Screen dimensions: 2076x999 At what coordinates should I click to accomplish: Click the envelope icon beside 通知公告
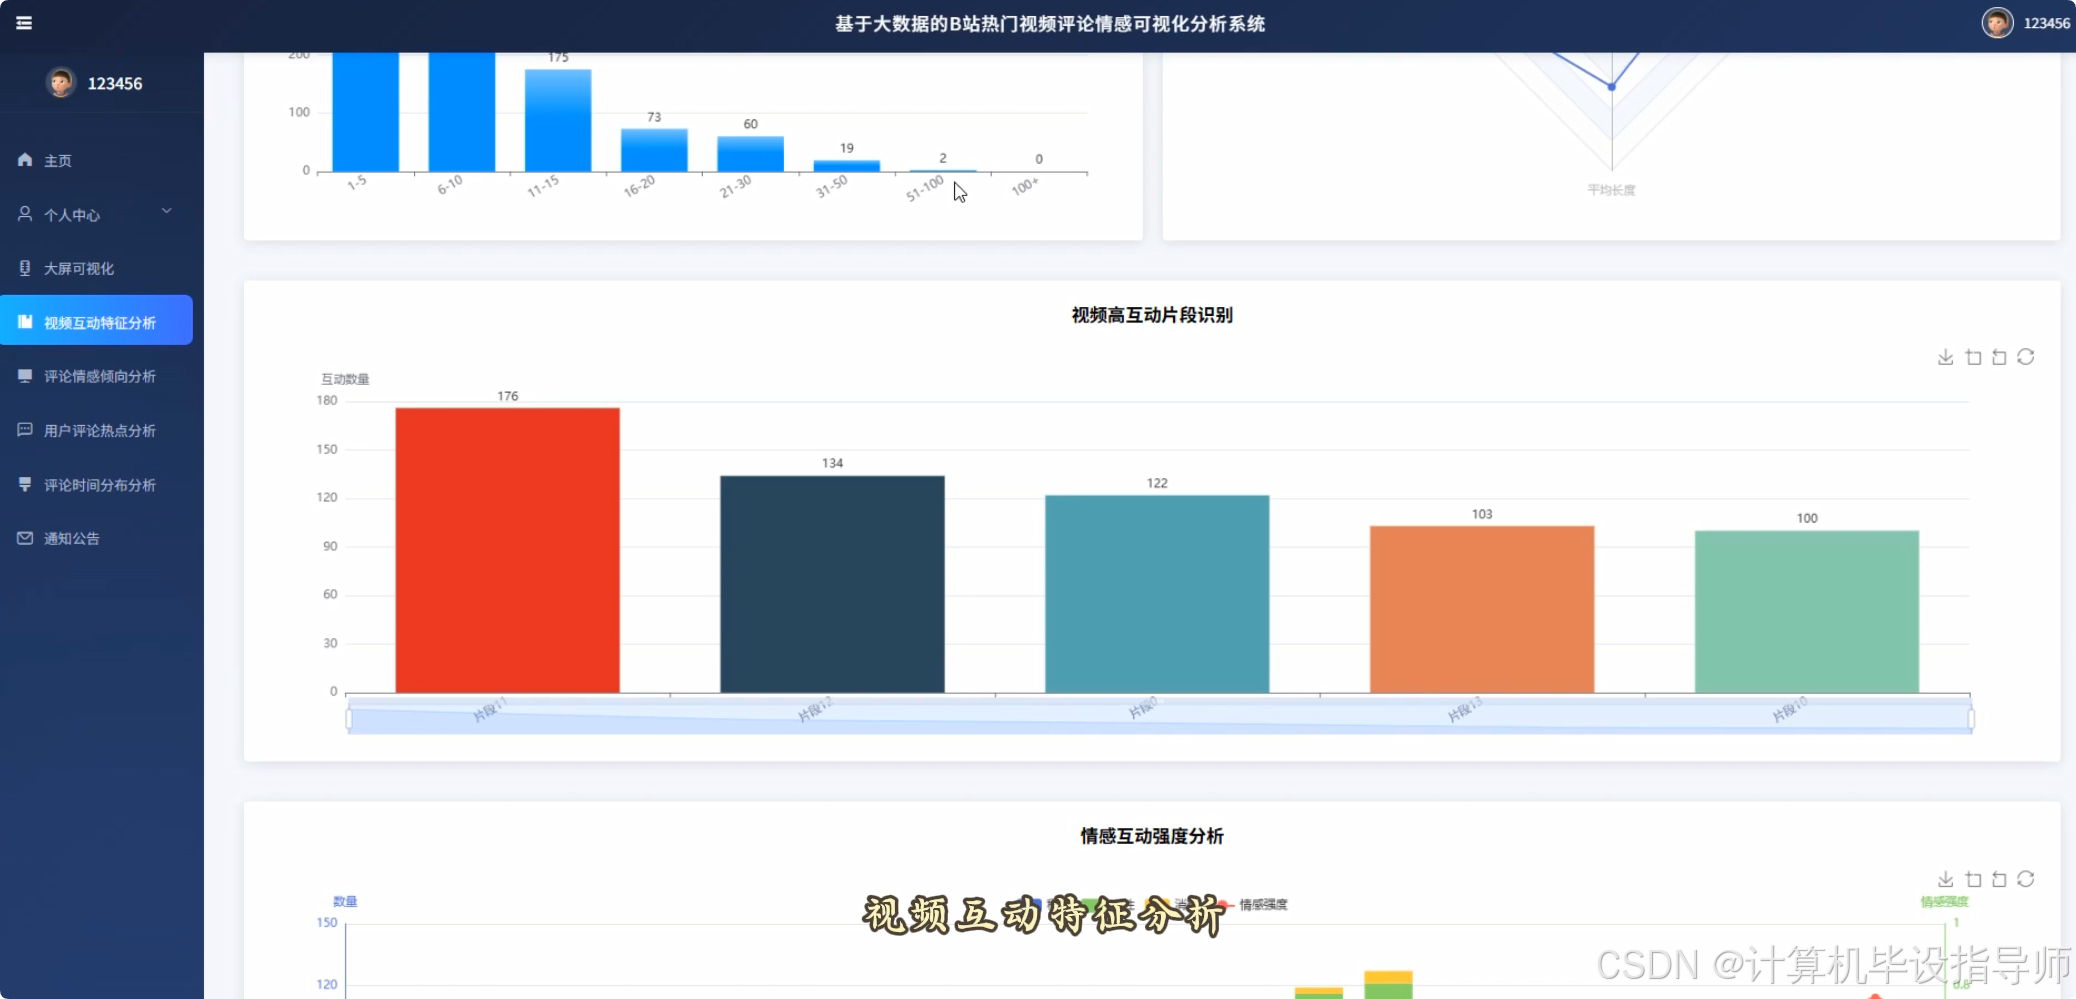24,538
